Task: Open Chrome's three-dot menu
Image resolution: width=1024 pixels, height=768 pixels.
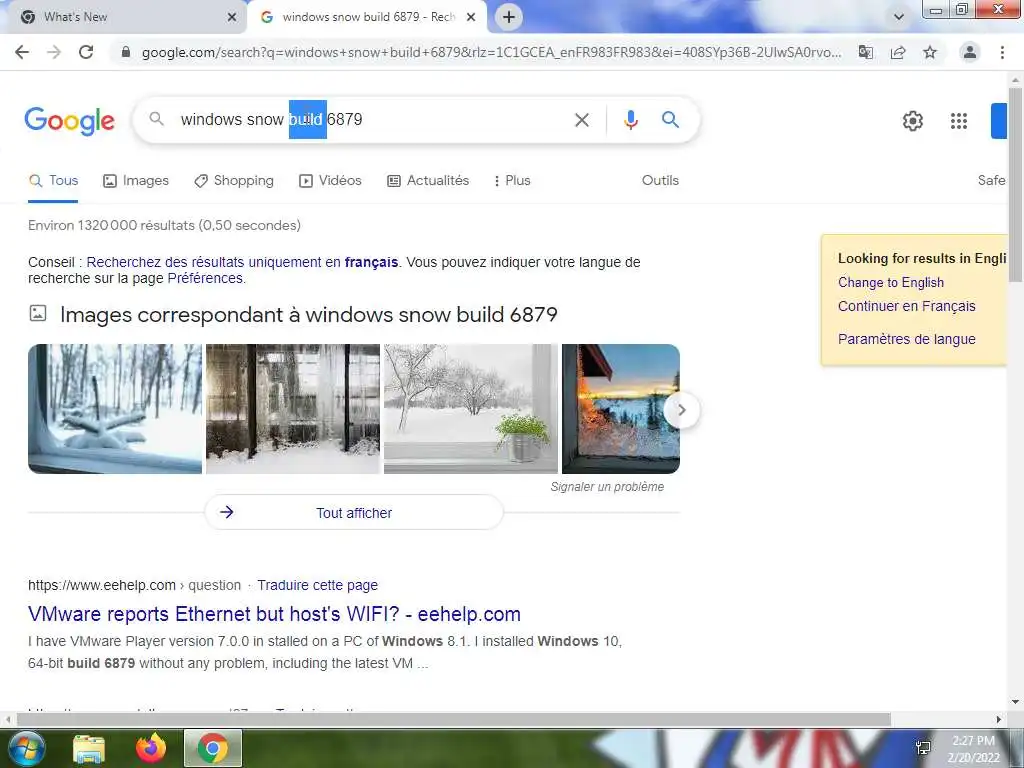Action: point(1002,52)
